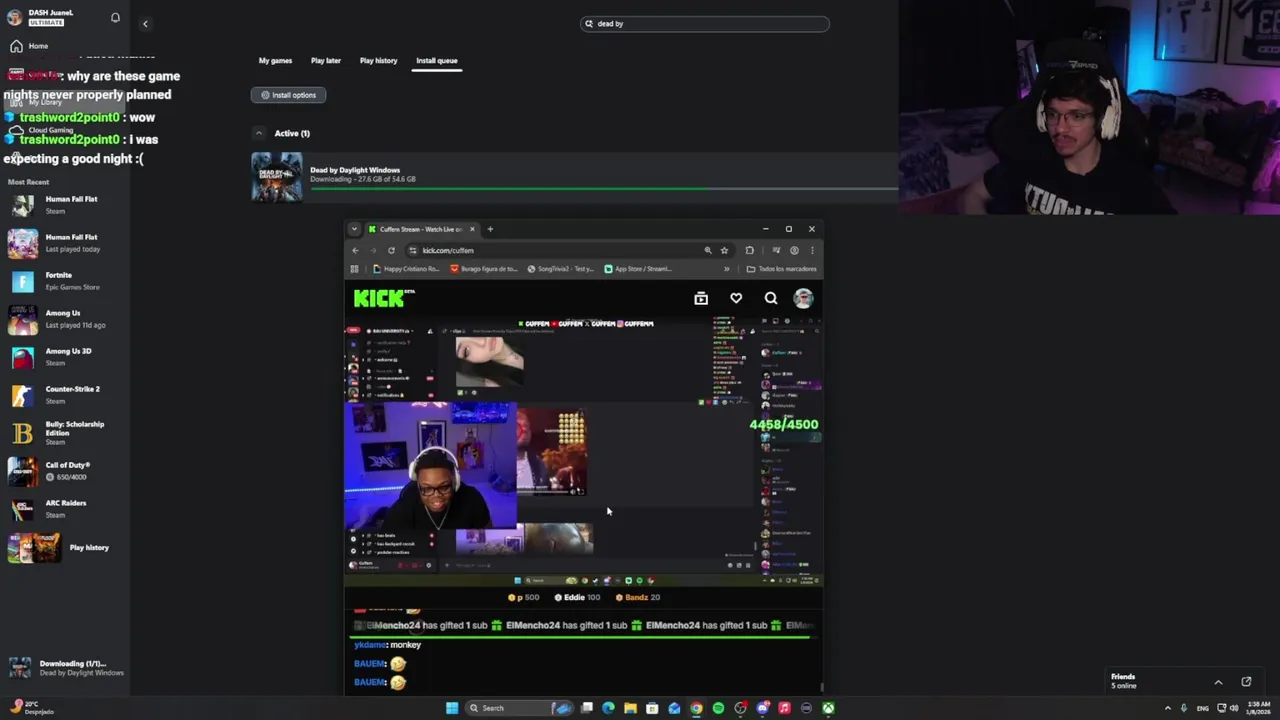The image size is (1280, 720).
Task: Open Discord from the taskbar
Action: tap(762, 708)
